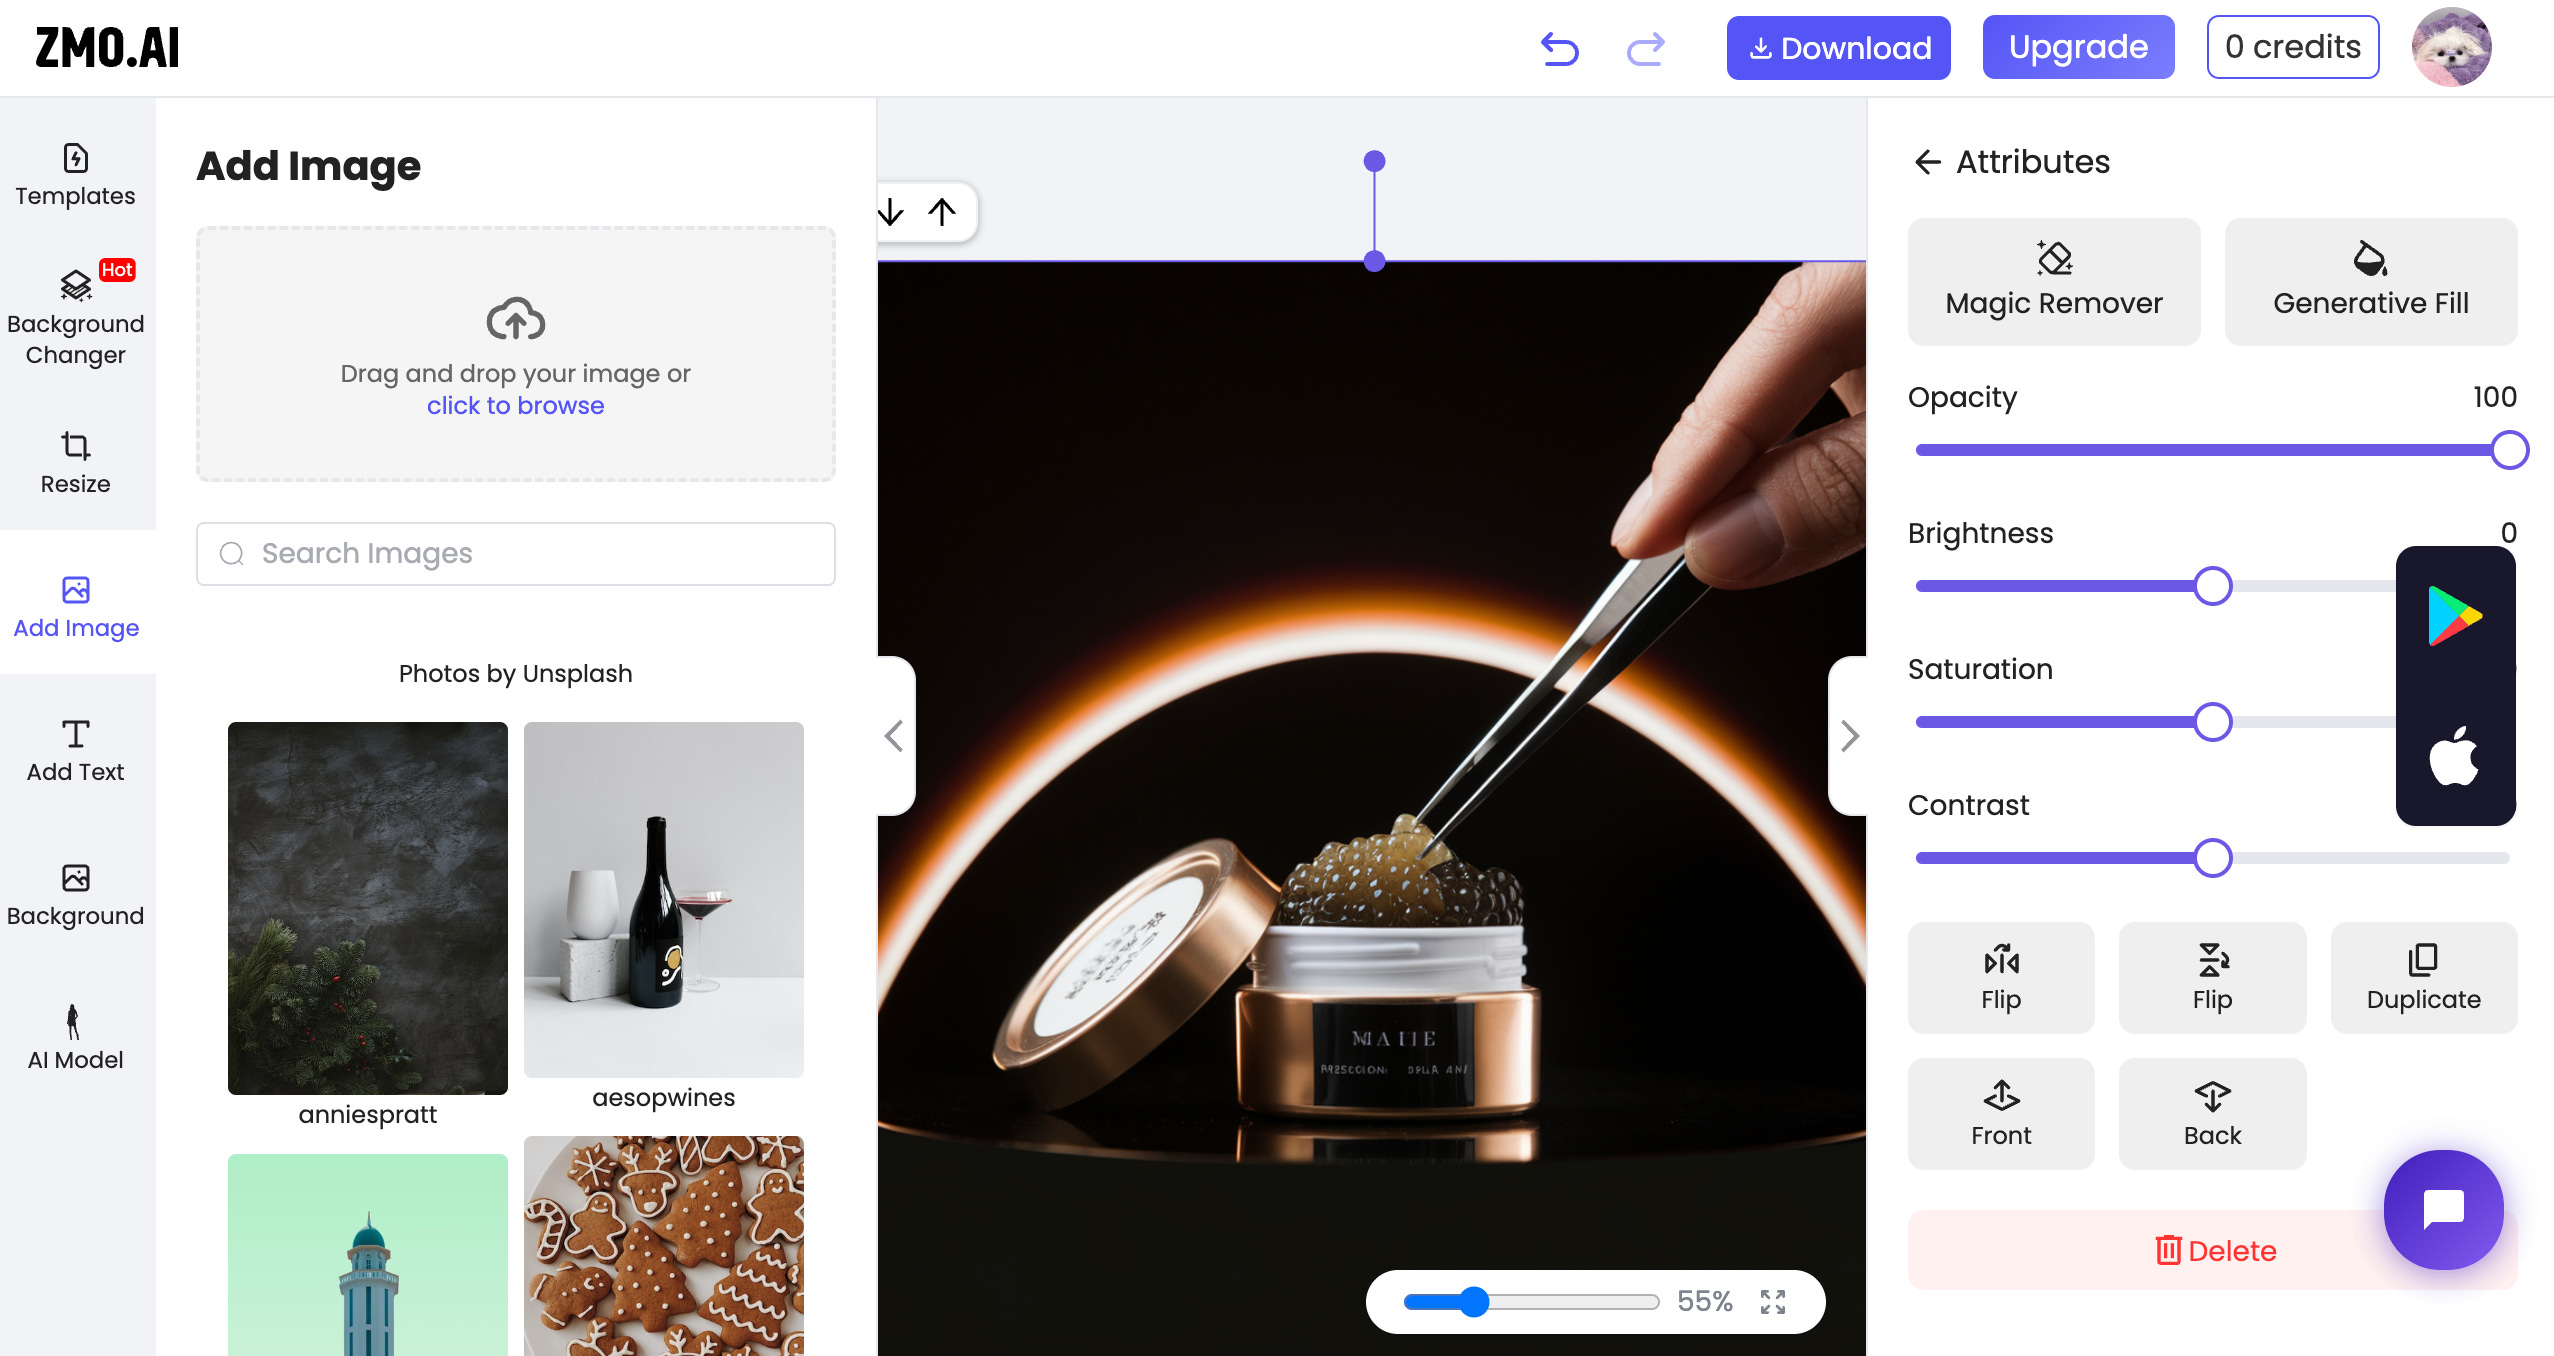This screenshot has height=1356, width=2554.
Task: Follow the click to browse link
Action: [515, 406]
